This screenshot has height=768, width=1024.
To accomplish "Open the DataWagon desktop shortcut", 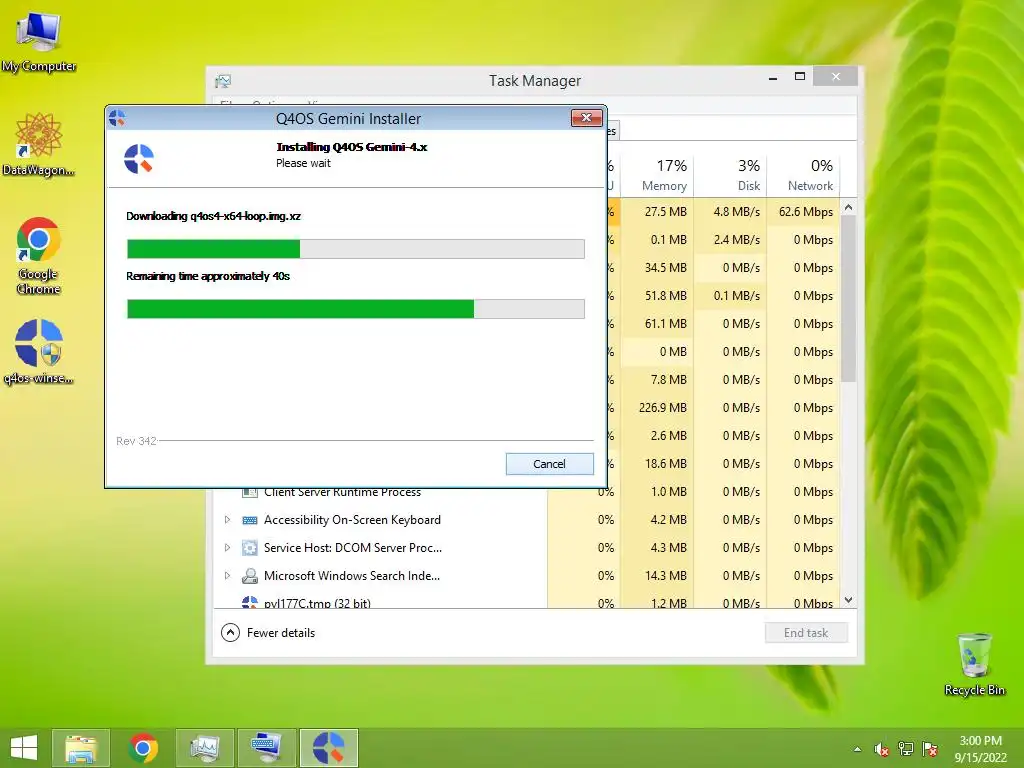I will coord(39,144).
